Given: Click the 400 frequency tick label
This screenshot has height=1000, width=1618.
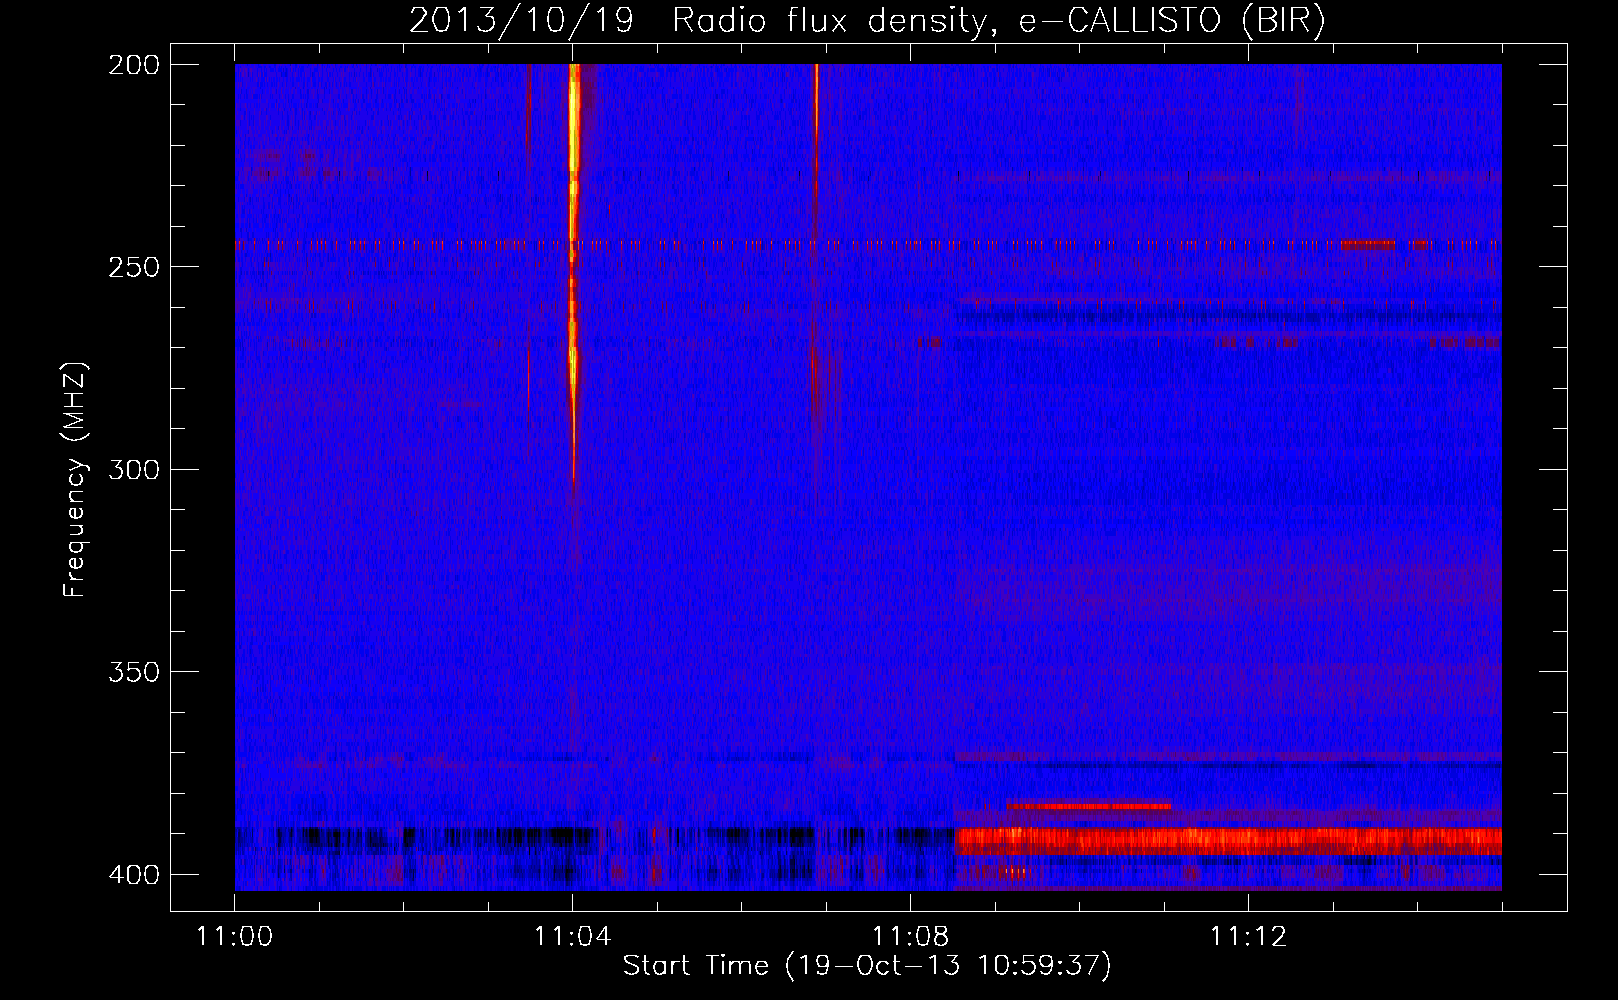Looking at the screenshot, I should click(133, 875).
